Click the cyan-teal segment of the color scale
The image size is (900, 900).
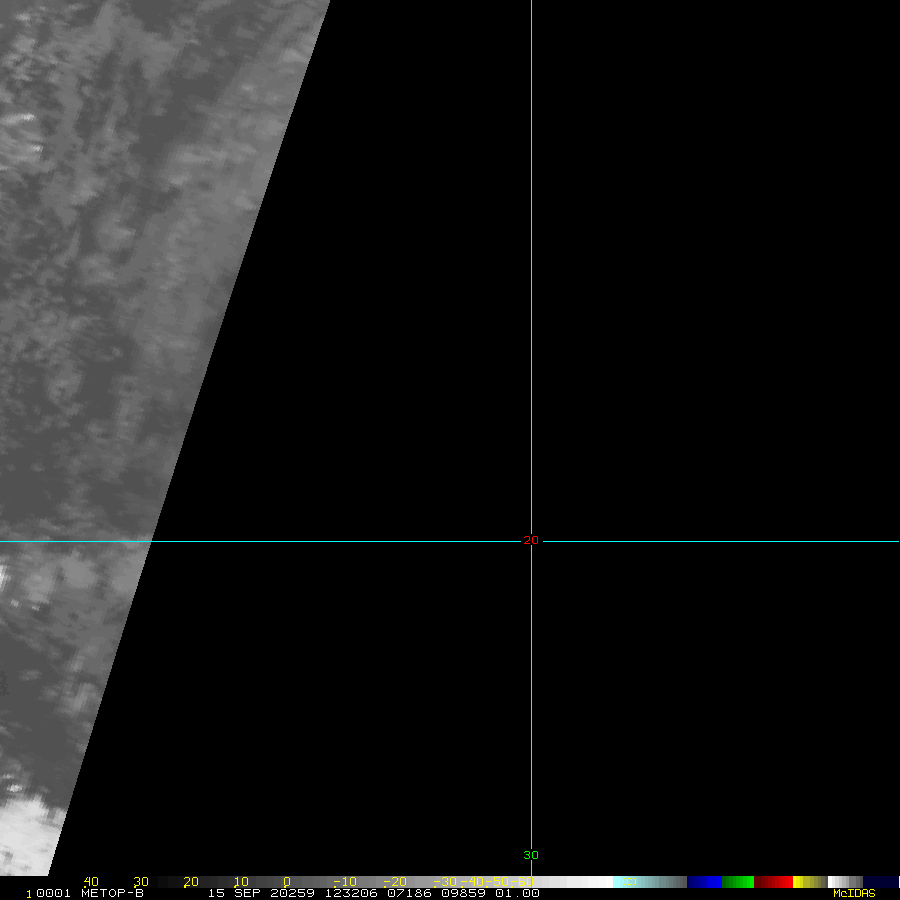pyautogui.click(x=650, y=882)
